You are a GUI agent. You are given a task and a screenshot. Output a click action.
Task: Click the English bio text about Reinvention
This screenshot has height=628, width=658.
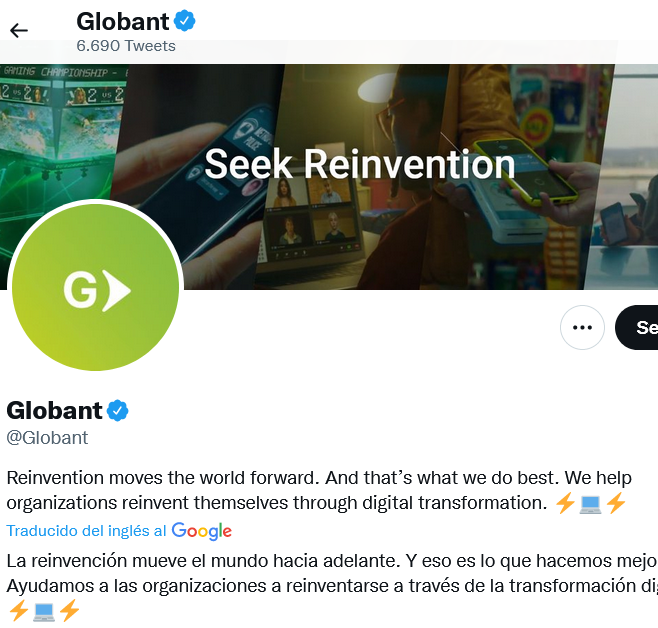pyautogui.click(x=319, y=490)
